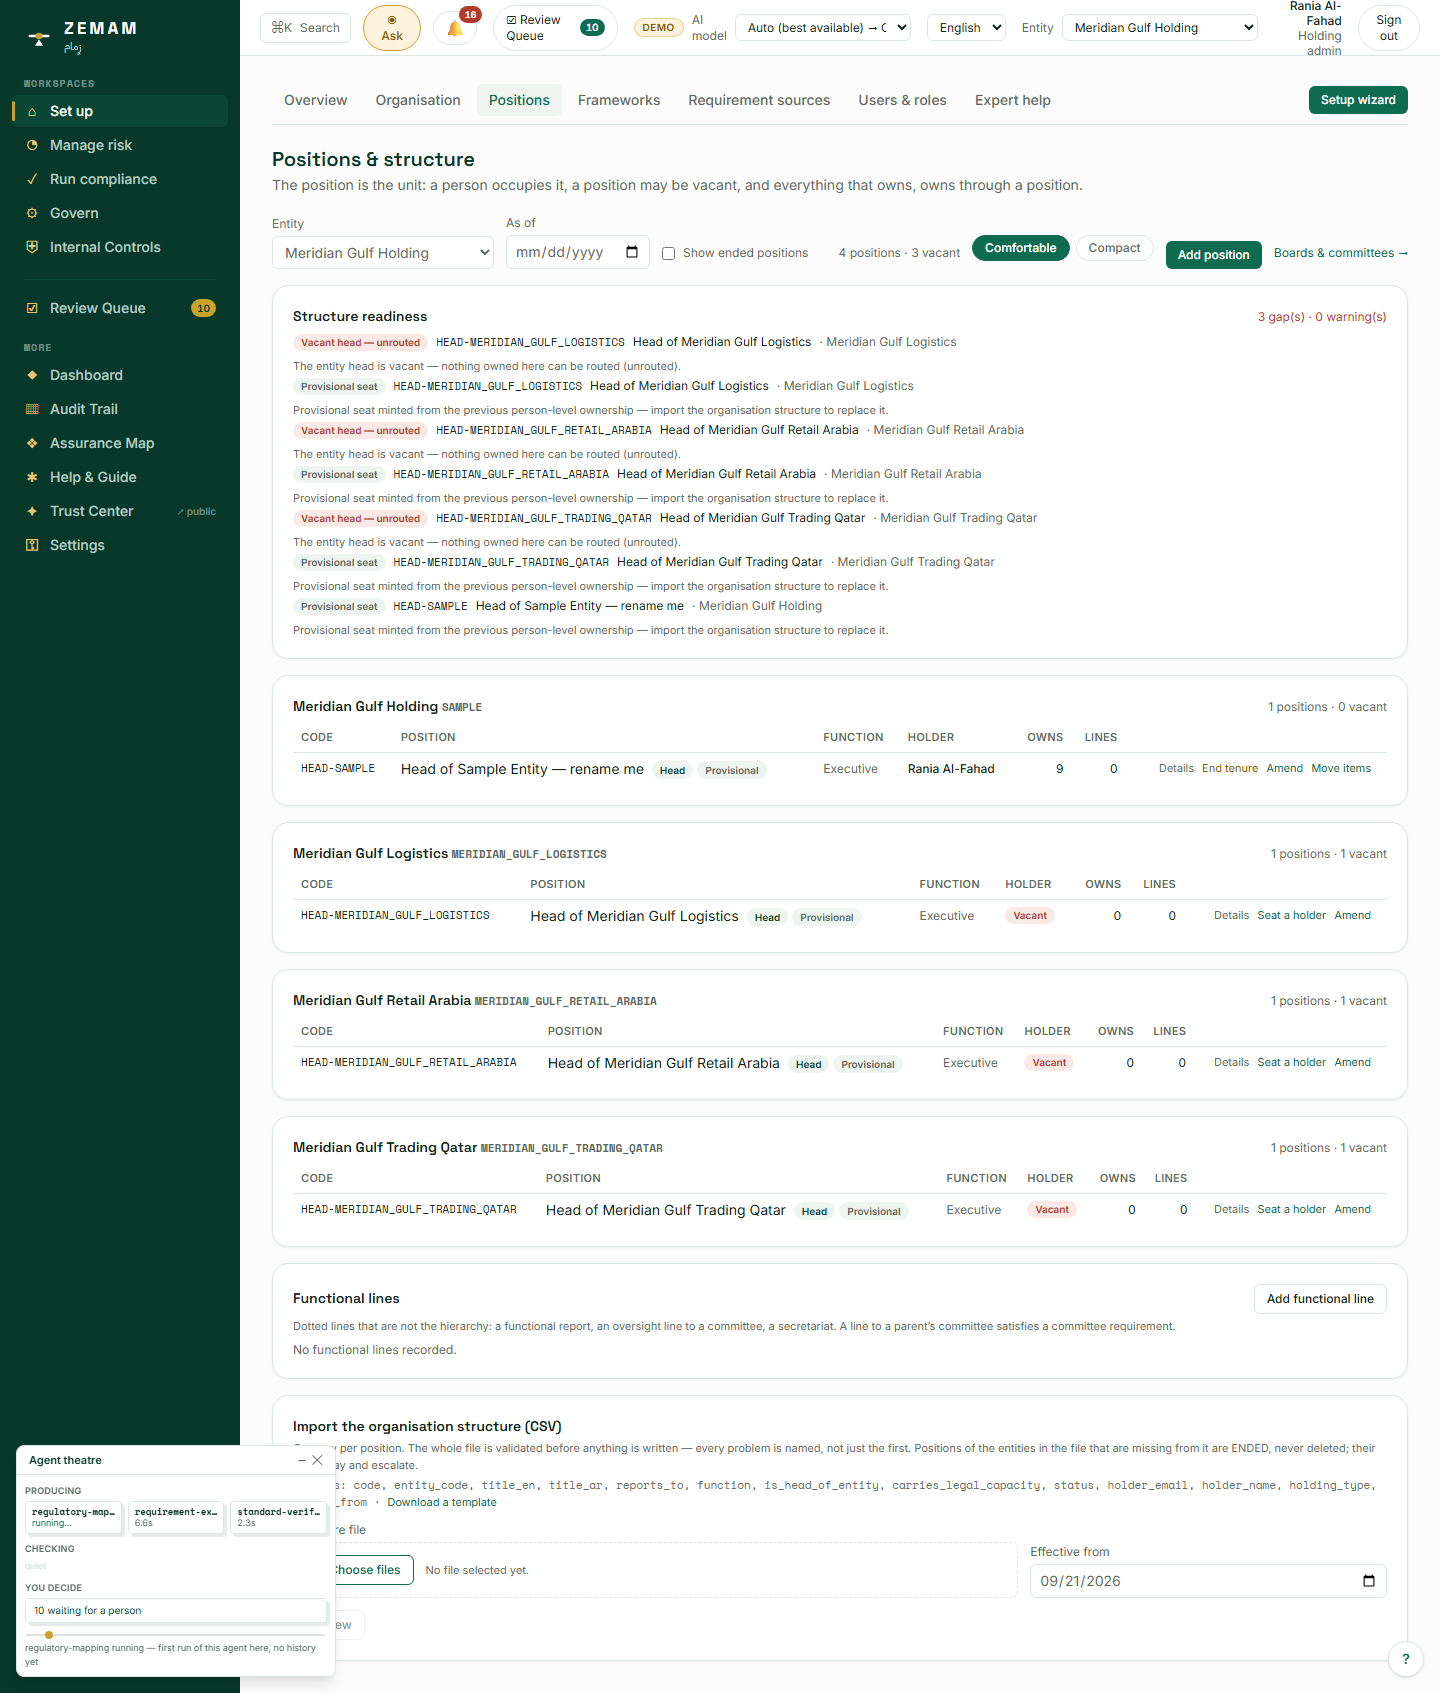
Task: Click the Add position button
Action: pyautogui.click(x=1213, y=255)
